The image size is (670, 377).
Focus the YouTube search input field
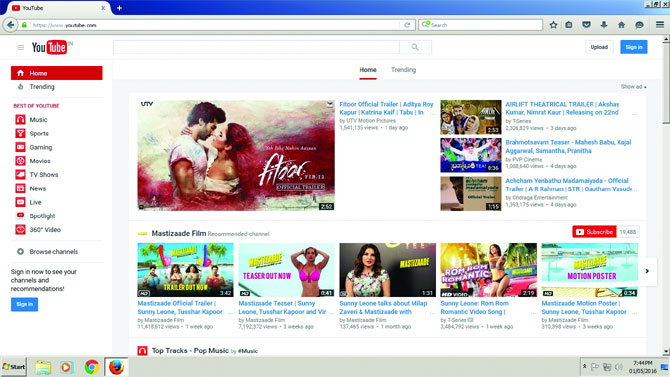(256, 47)
